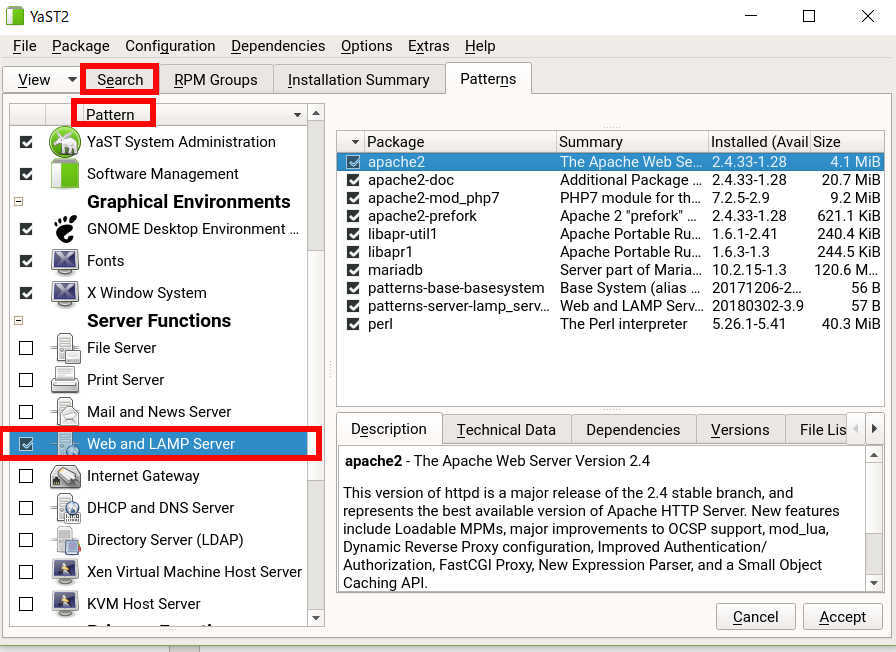Click the File Server icon
This screenshot has width=896, height=652.
click(65, 348)
